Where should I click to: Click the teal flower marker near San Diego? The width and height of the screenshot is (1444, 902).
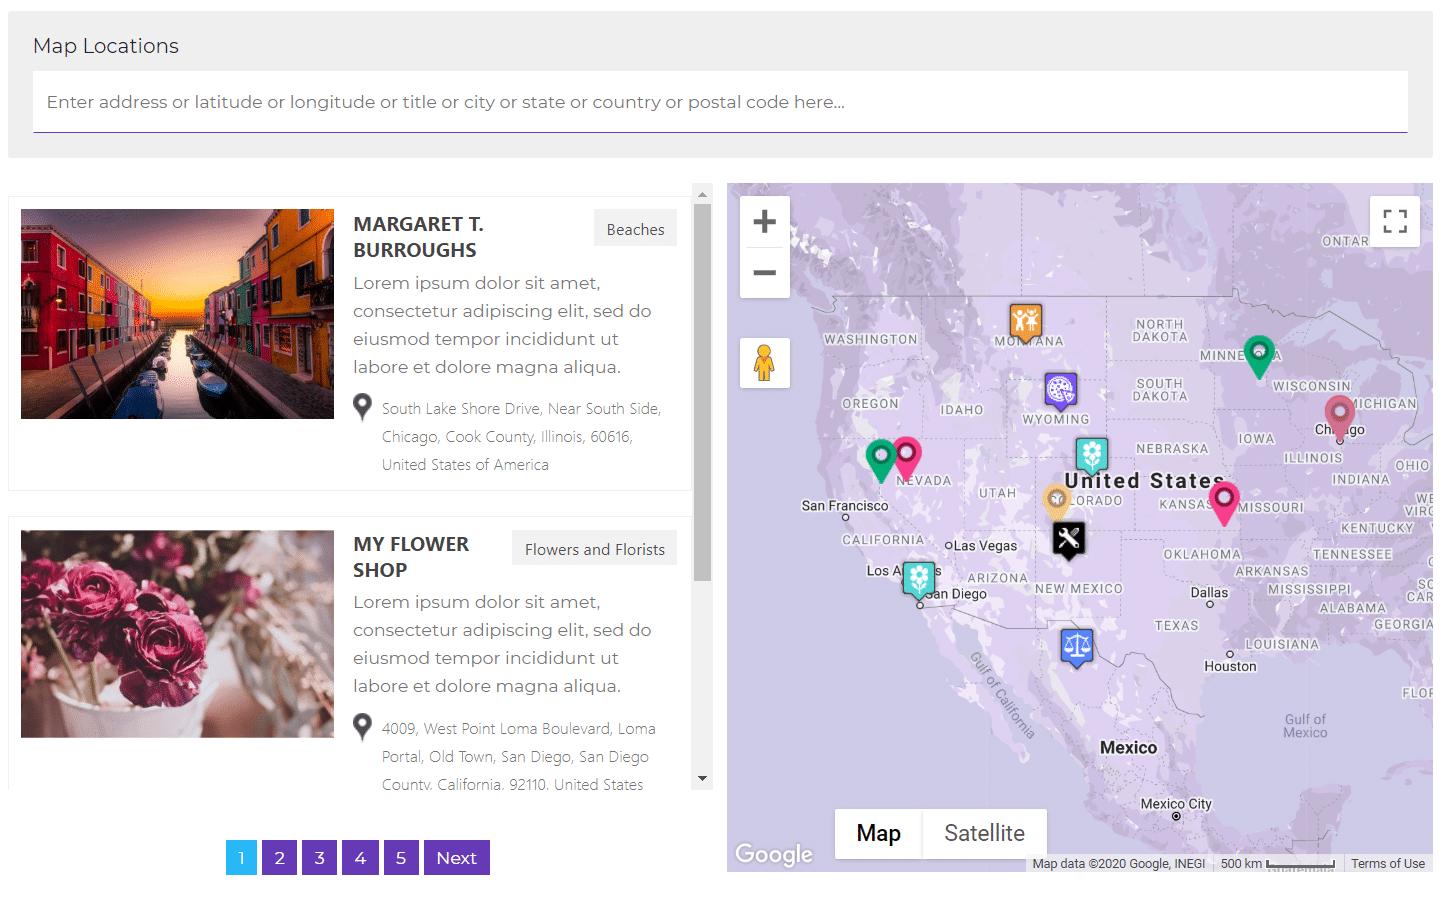click(x=919, y=578)
